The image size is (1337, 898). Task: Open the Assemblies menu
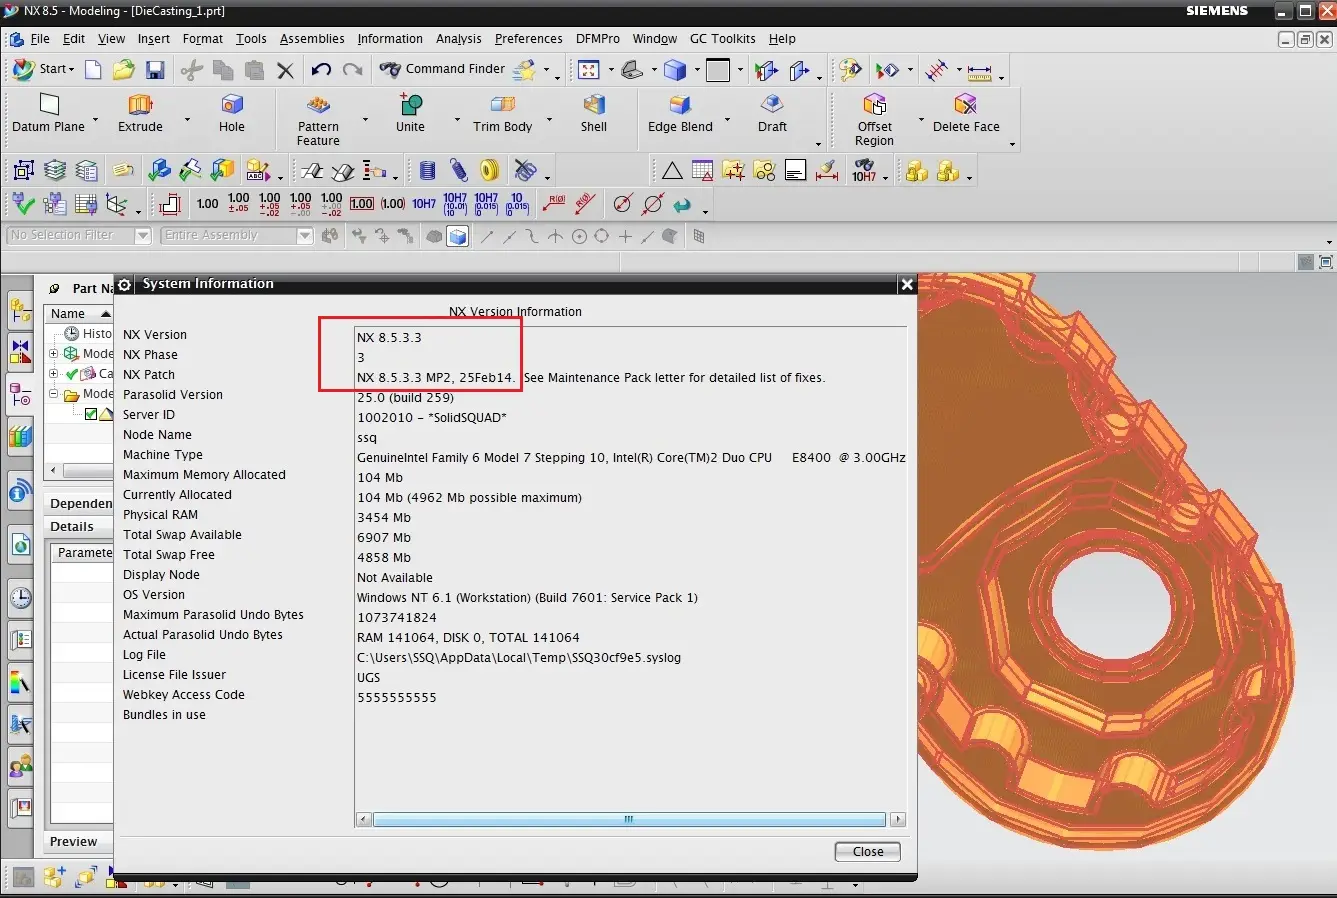[x=312, y=39]
